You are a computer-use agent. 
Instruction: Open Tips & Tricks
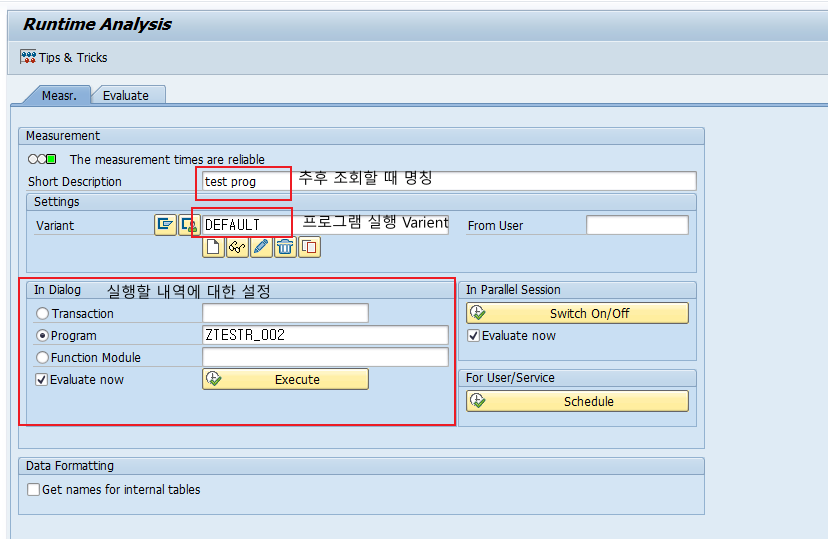(63, 57)
